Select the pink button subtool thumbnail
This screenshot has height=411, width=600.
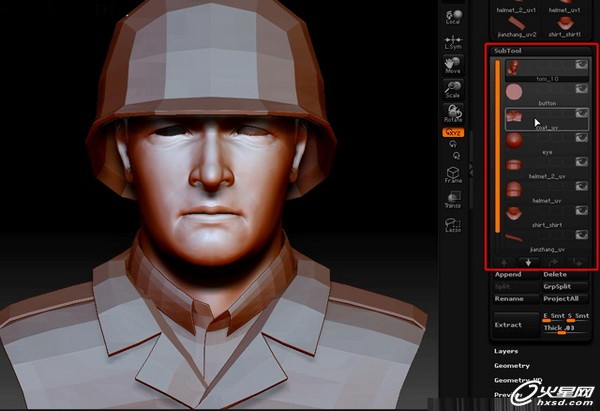click(514, 92)
